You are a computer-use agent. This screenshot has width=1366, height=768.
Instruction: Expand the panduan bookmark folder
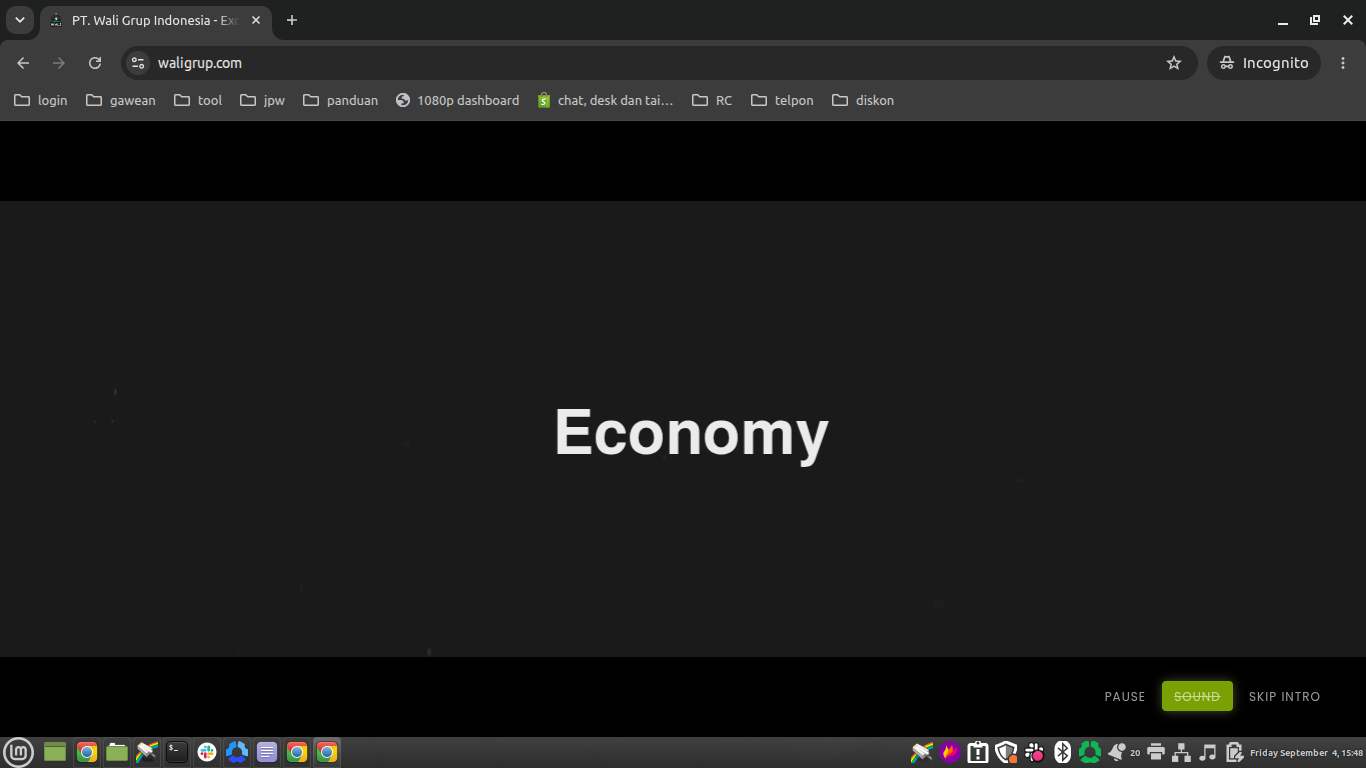tap(341, 100)
